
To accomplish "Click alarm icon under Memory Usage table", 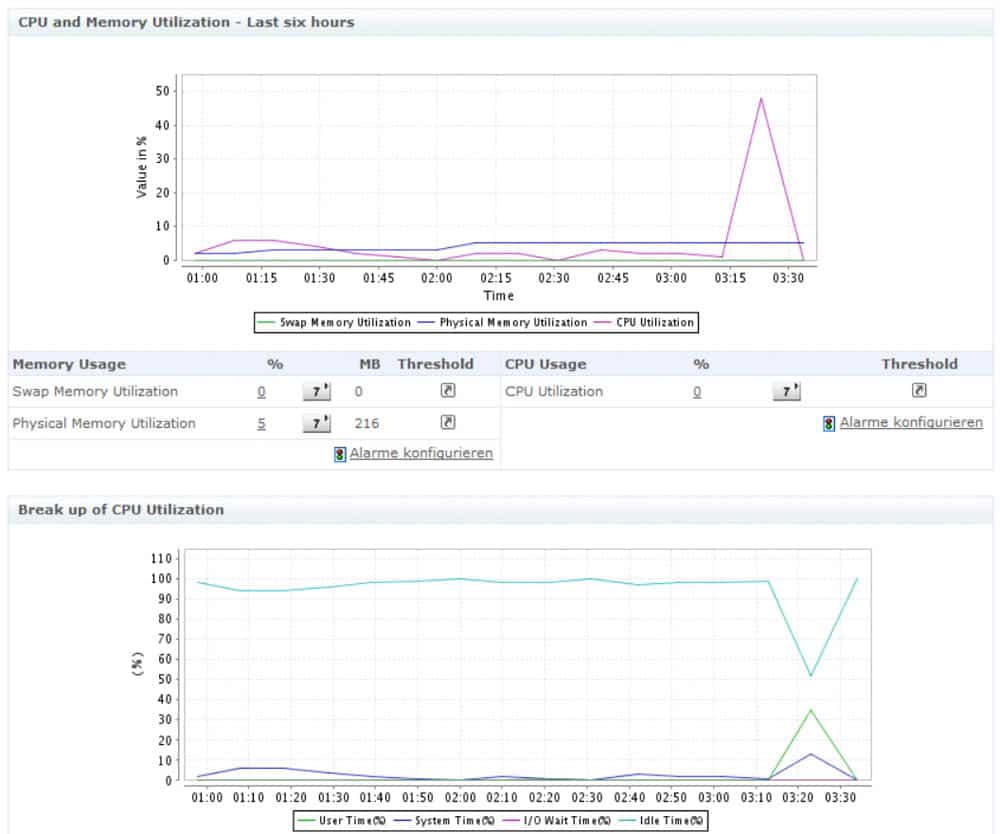I will (x=340, y=454).
